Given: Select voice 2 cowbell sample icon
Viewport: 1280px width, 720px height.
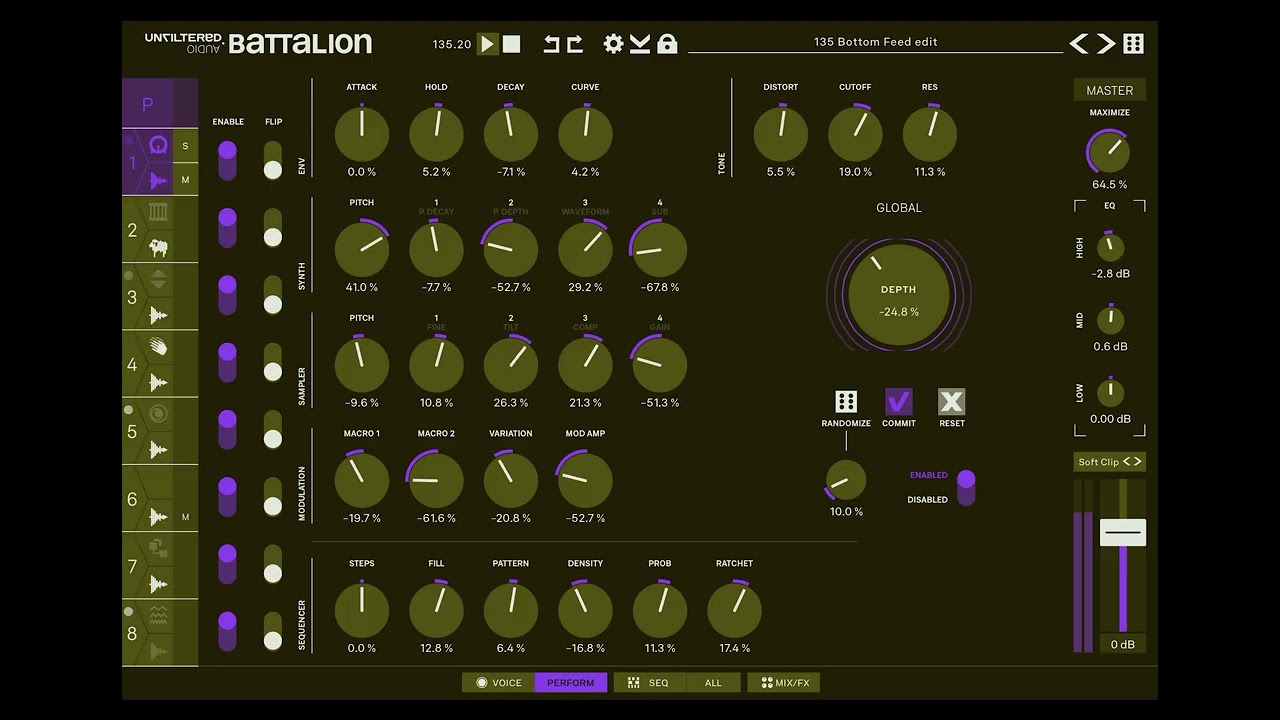Looking at the screenshot, I should point(158,247).
